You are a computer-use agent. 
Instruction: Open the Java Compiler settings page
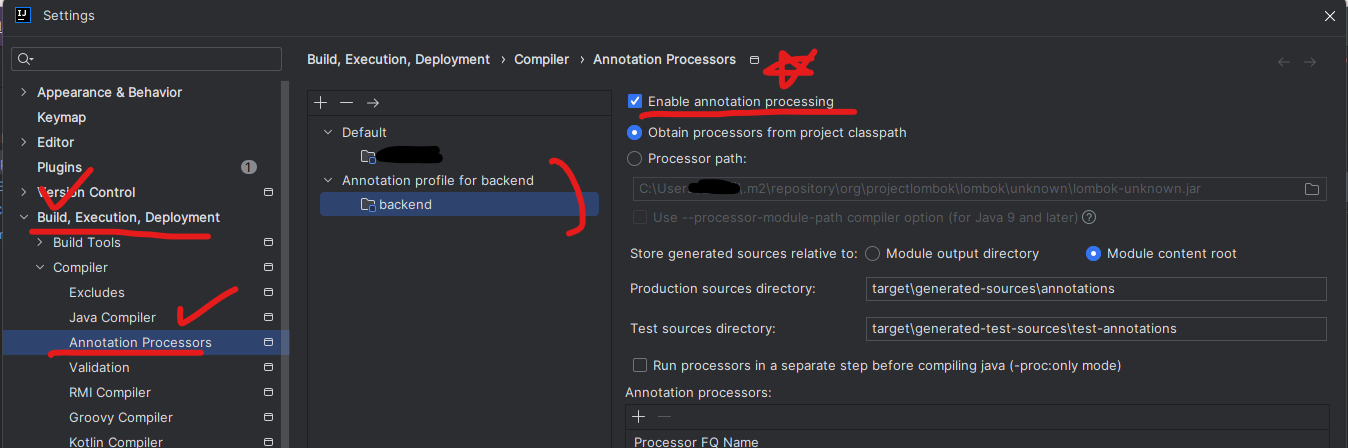(112, 317)
